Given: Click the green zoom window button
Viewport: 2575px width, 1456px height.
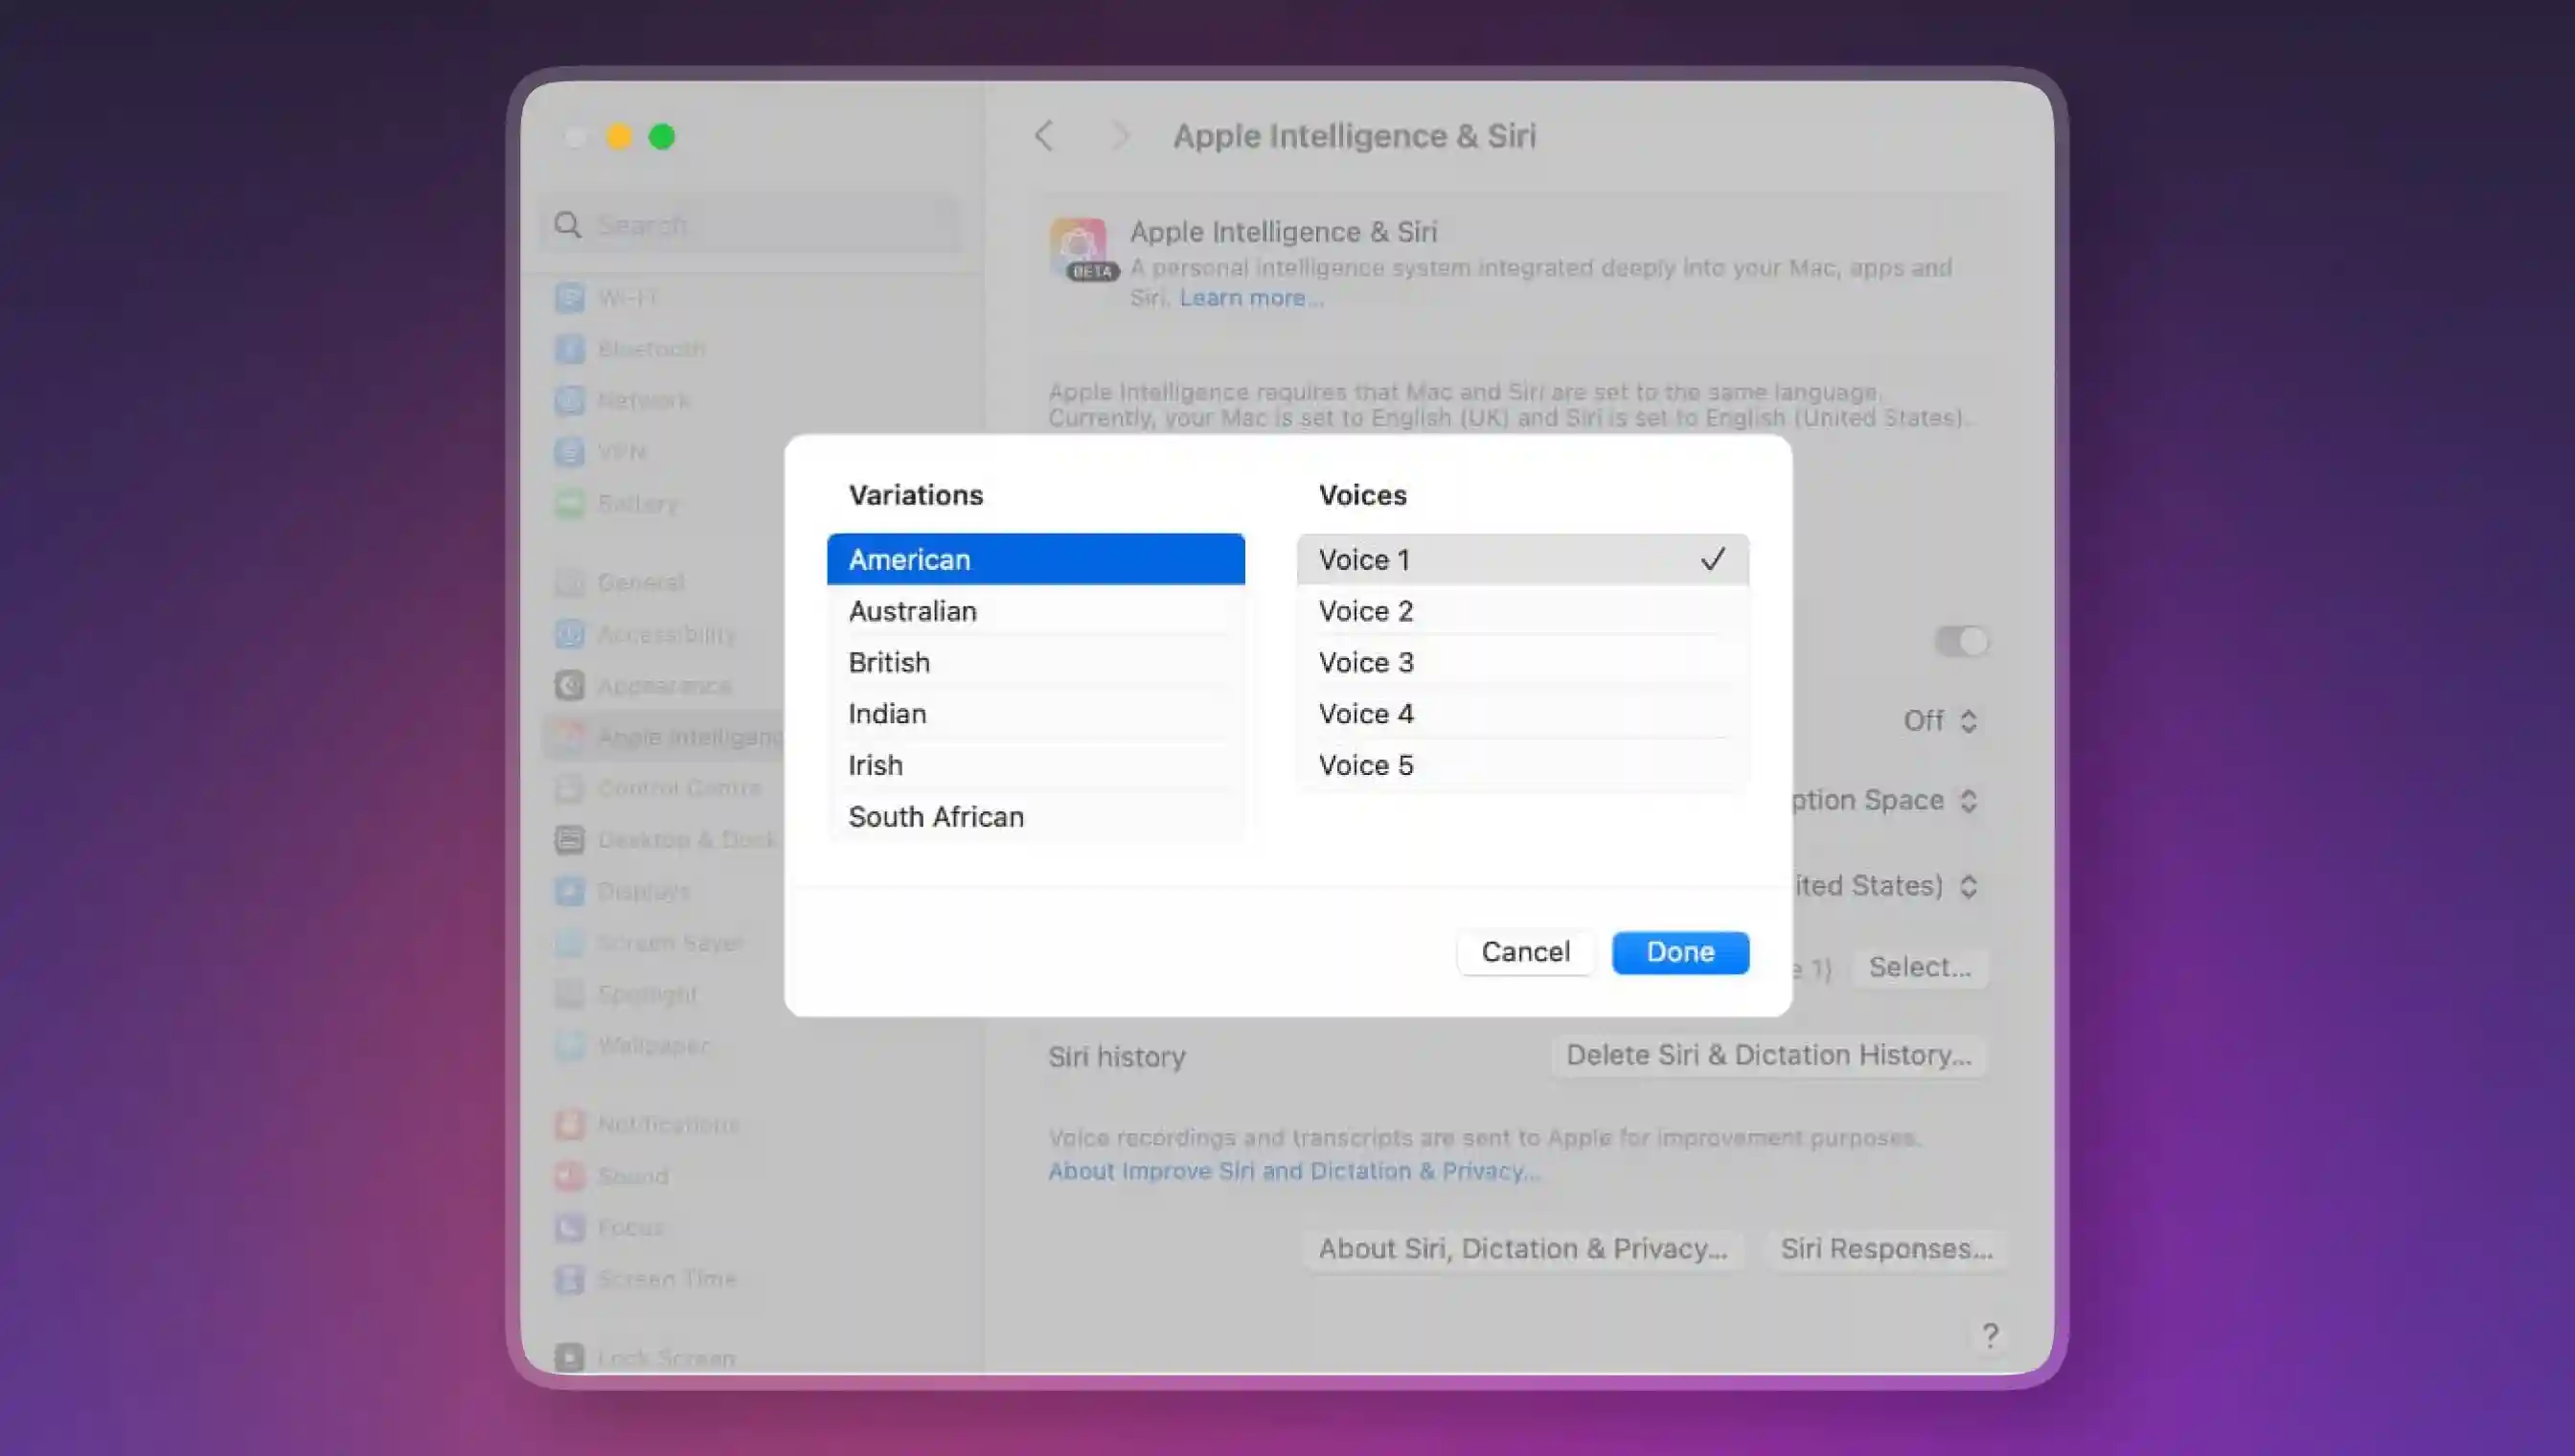Looking at the screenshot, I should click(662, 137).
